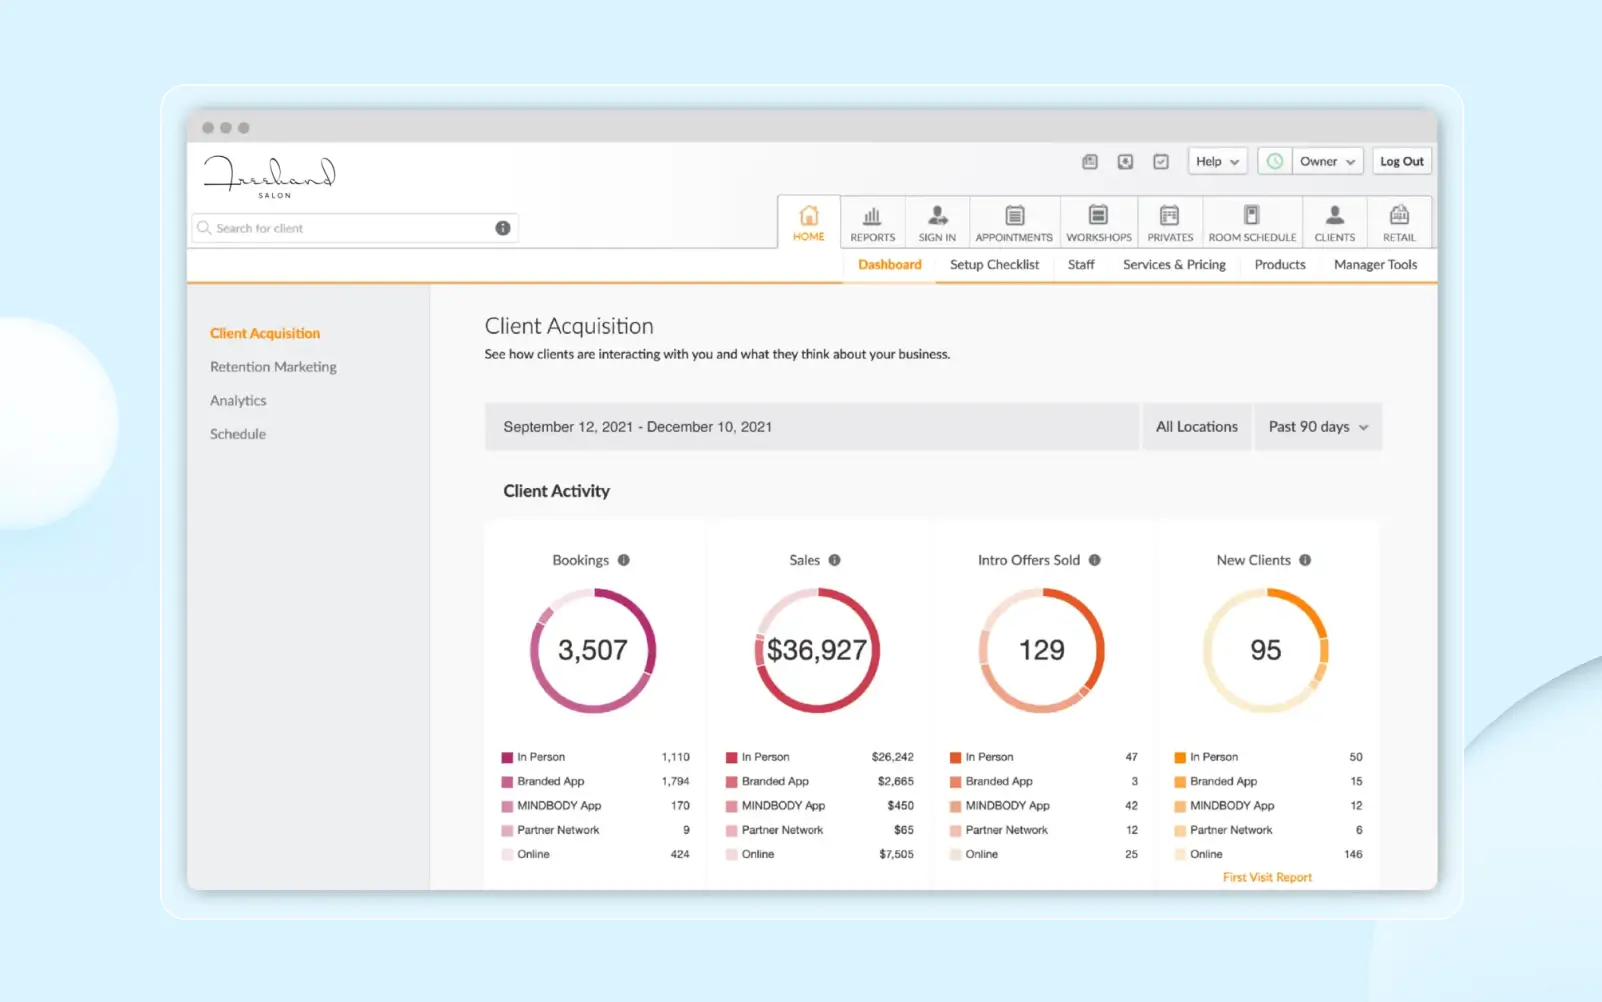Click the second toolbar icon left of Help
The image size is (1602, 1002).
click(x=1125, y=161)
